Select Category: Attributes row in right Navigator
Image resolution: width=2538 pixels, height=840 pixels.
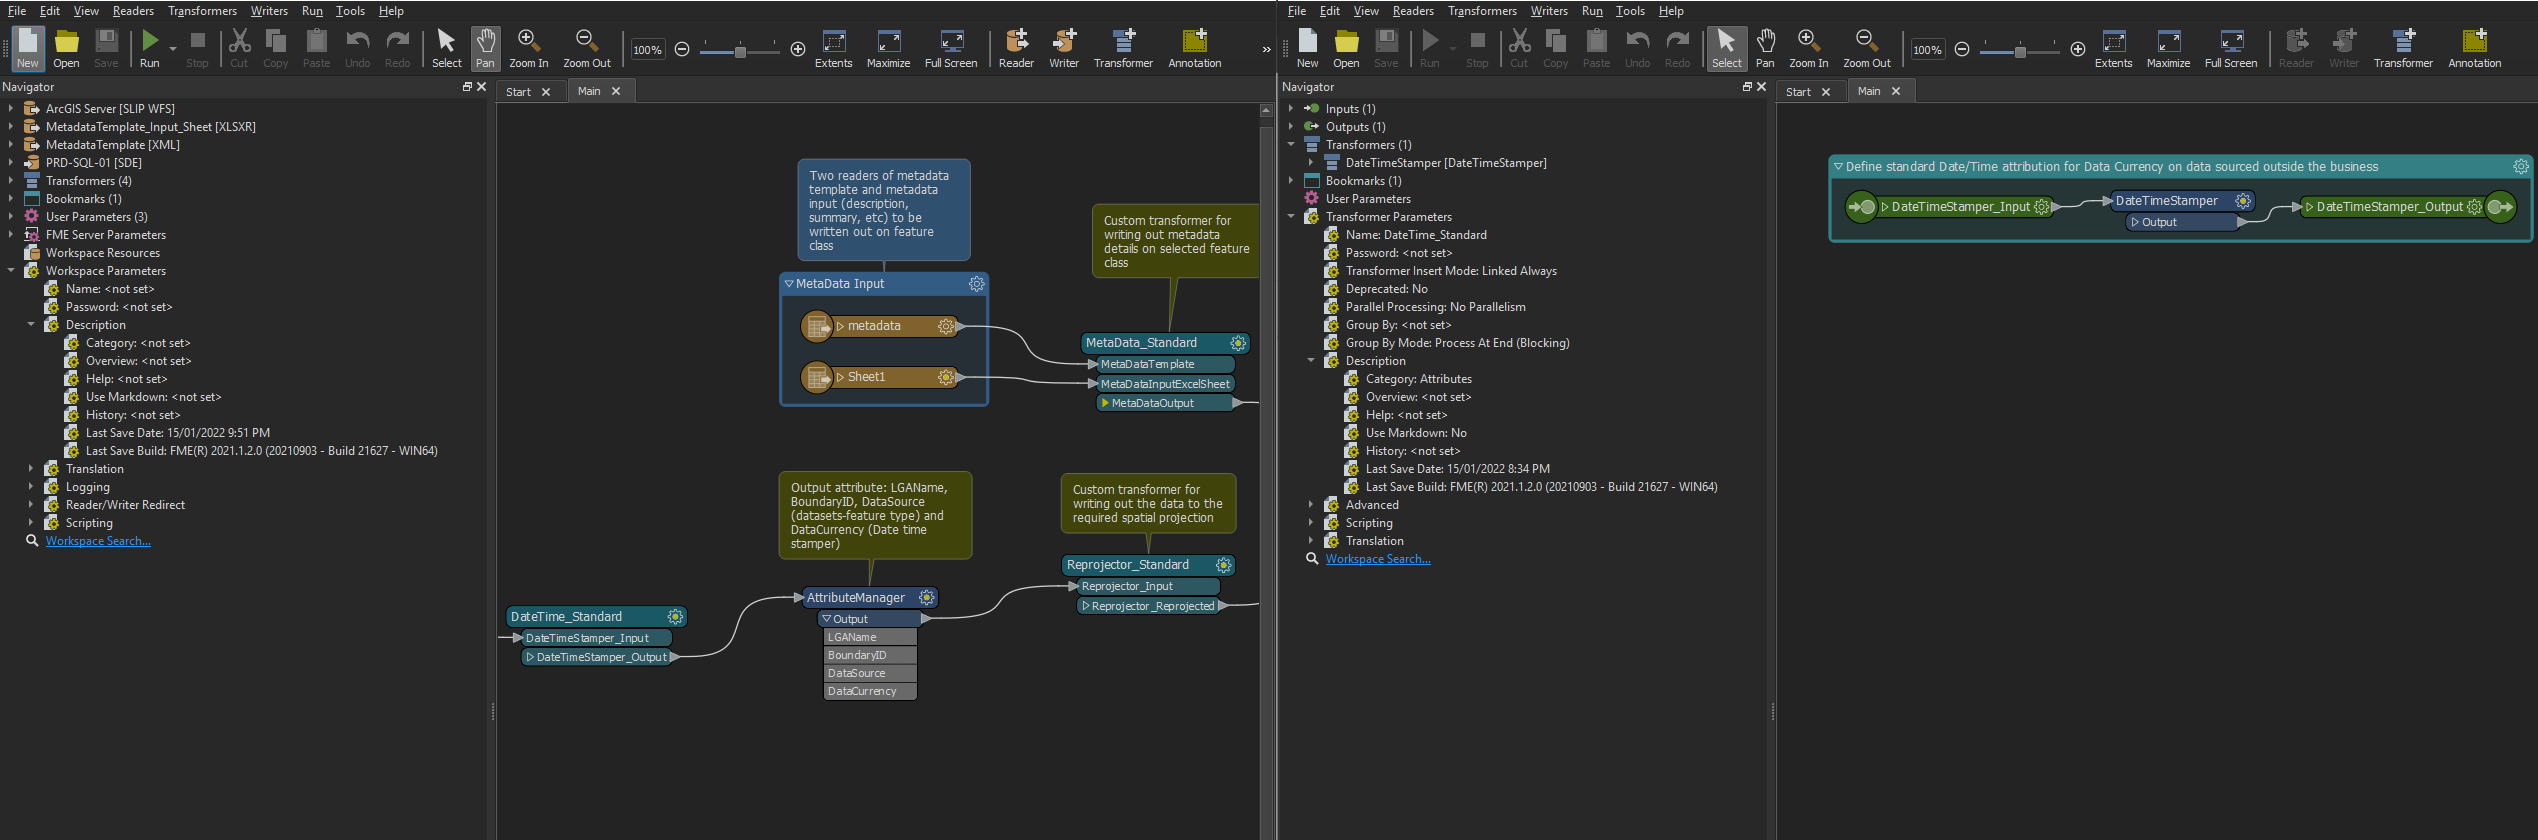1418,379
